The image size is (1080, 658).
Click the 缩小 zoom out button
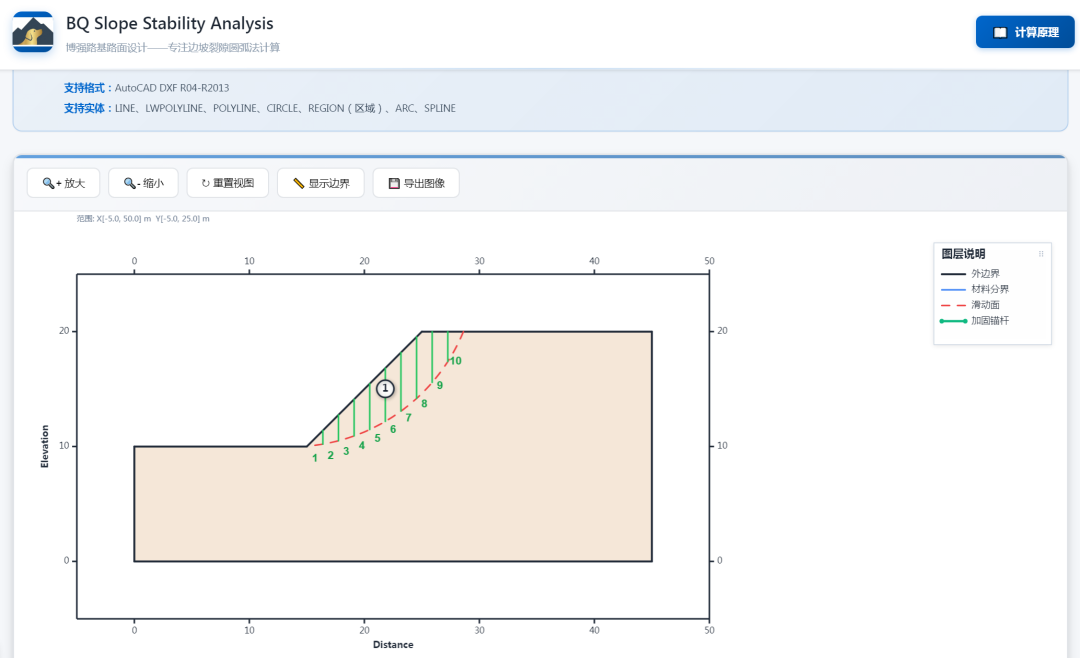point(143,183)
